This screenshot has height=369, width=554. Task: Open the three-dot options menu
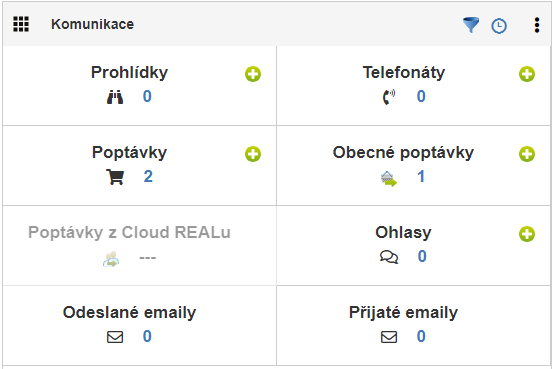coord(537,25)
